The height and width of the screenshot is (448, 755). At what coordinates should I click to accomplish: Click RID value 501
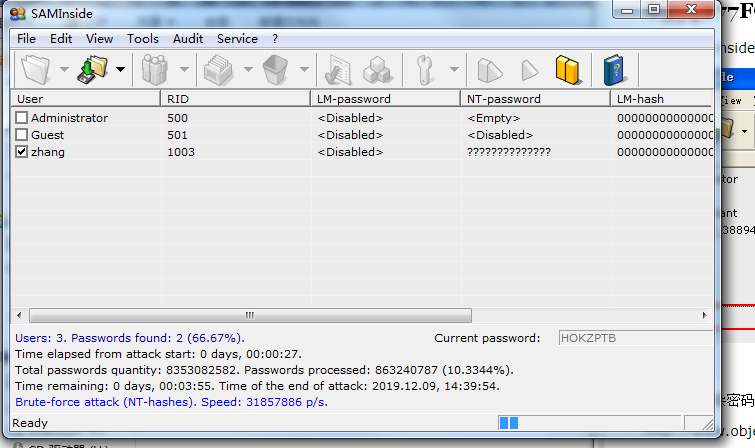(178, 135)
